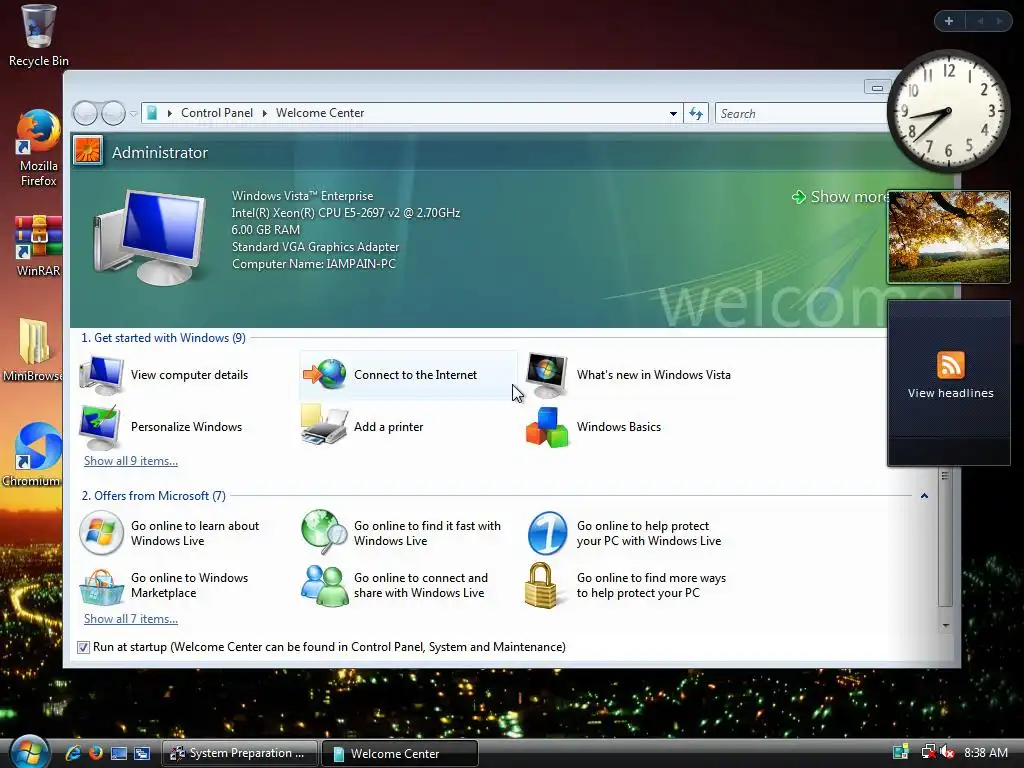Screen dimensions: 1024x768
Task: Expand the arrow before Welcome Center breadcrumb
Action: tap(265, 113)
